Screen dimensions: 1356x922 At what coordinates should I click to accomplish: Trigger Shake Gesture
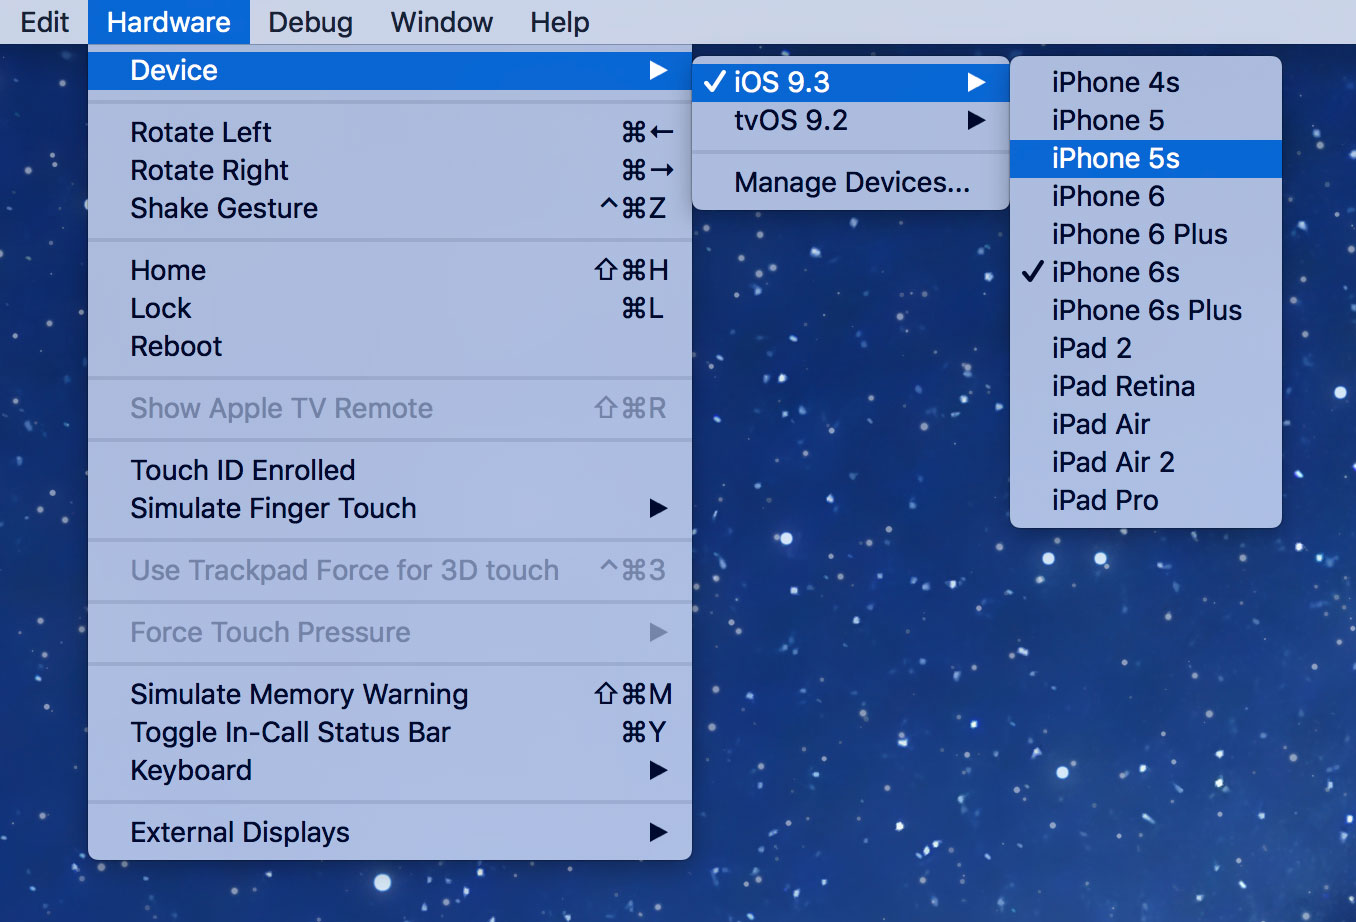390,208
